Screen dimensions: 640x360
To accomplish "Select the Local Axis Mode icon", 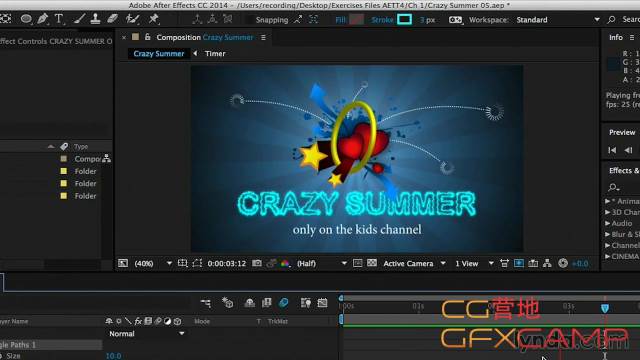I will point(198,19).
